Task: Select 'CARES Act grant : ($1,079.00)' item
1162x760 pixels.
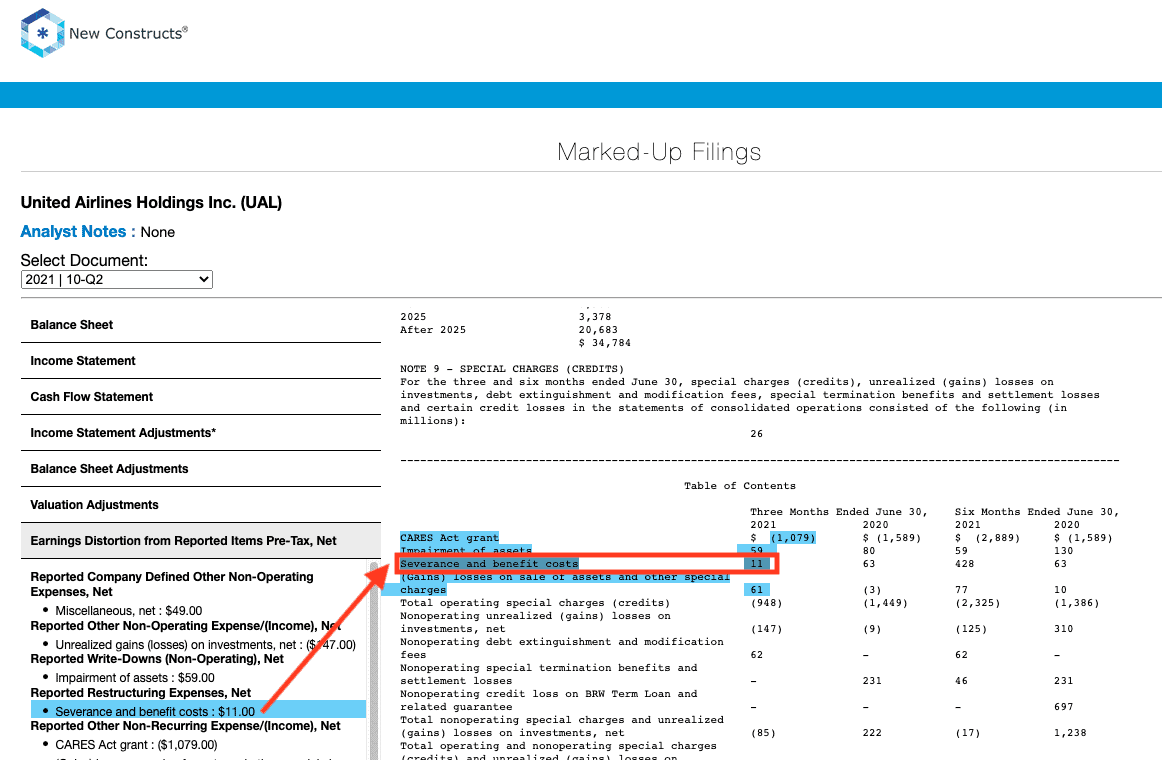Action: tap(136, 745)
